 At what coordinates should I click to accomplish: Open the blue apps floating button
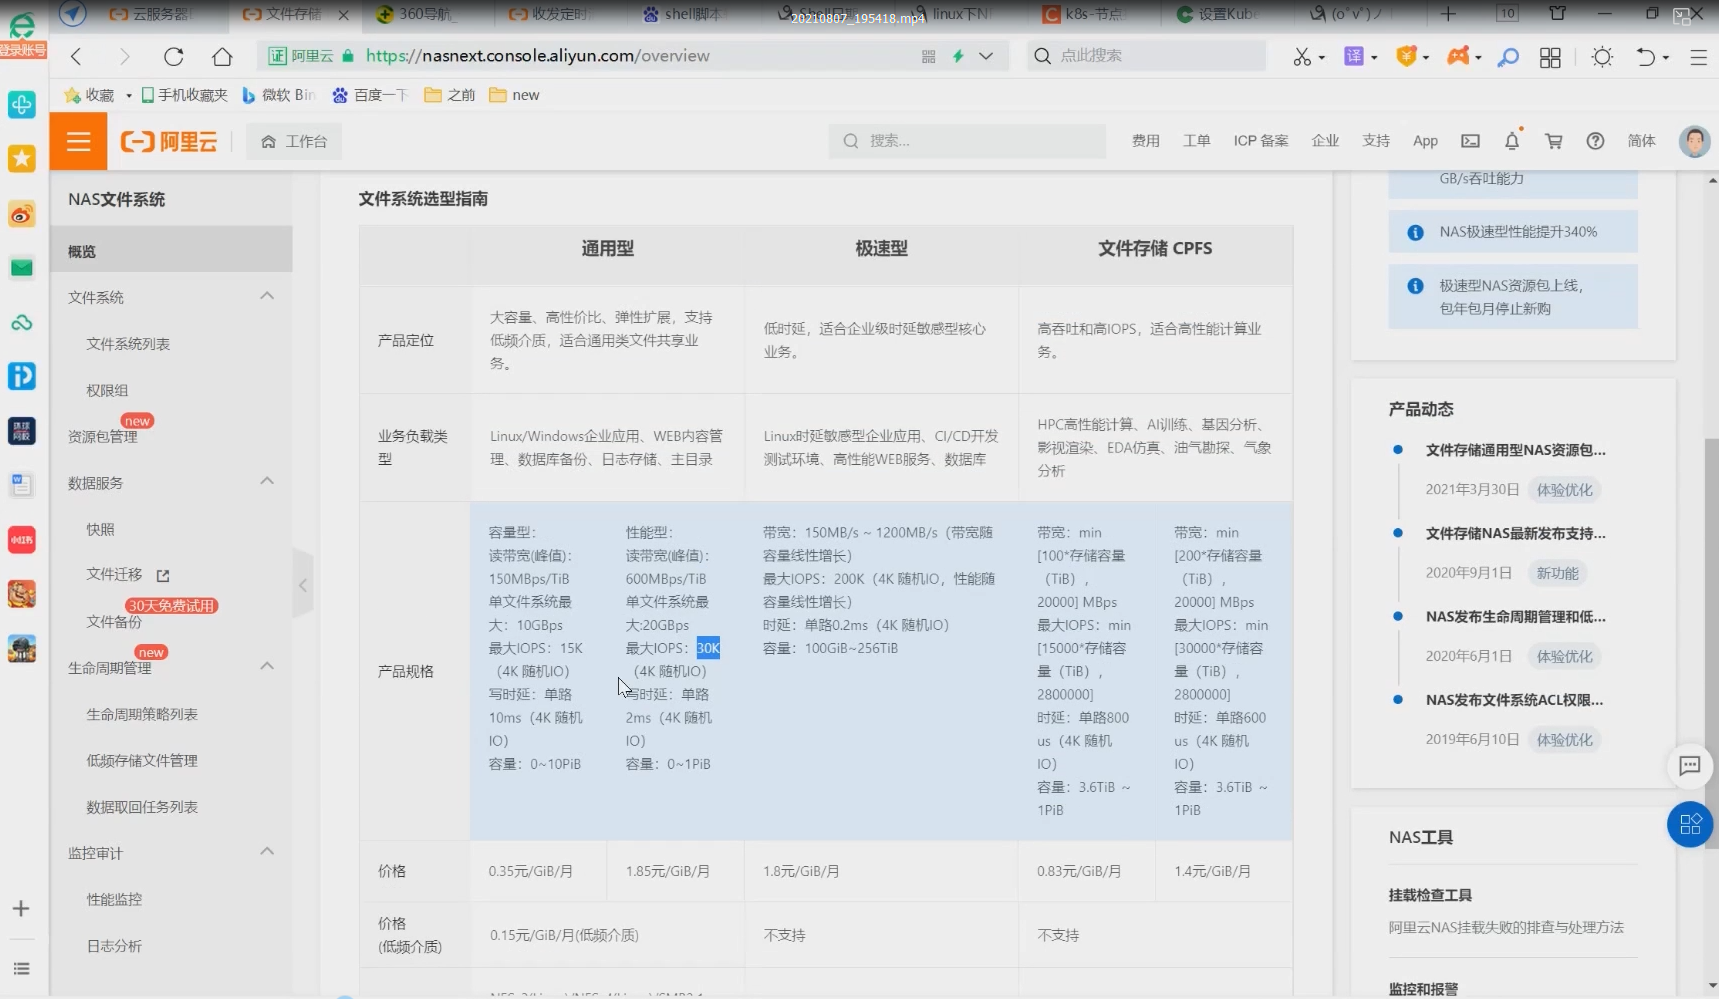coord(1690,824)
